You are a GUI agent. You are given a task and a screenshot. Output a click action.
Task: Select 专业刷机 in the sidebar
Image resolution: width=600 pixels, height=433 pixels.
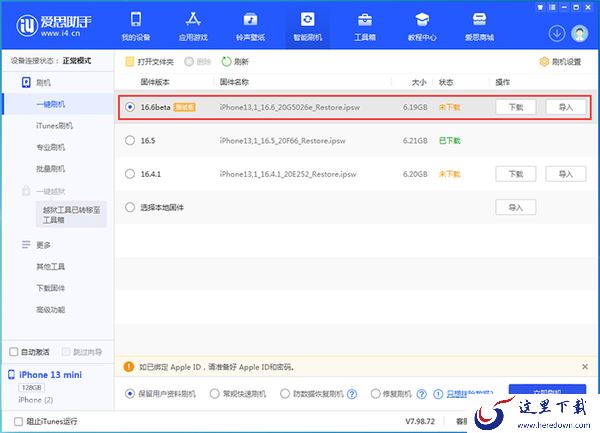(51, 147)
